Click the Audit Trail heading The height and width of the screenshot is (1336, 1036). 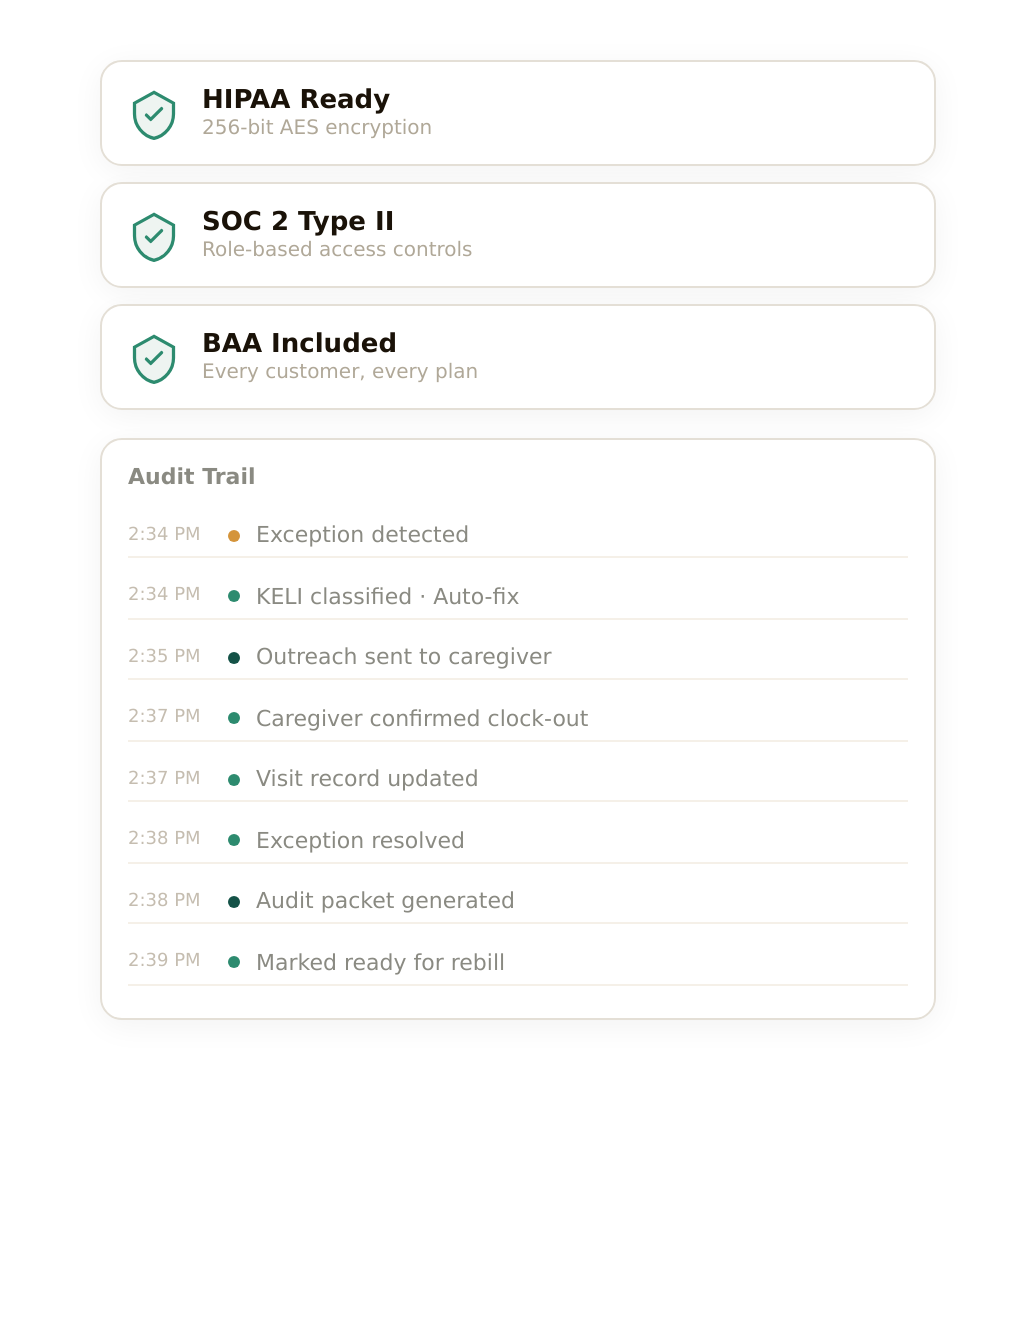coord(192,477)
